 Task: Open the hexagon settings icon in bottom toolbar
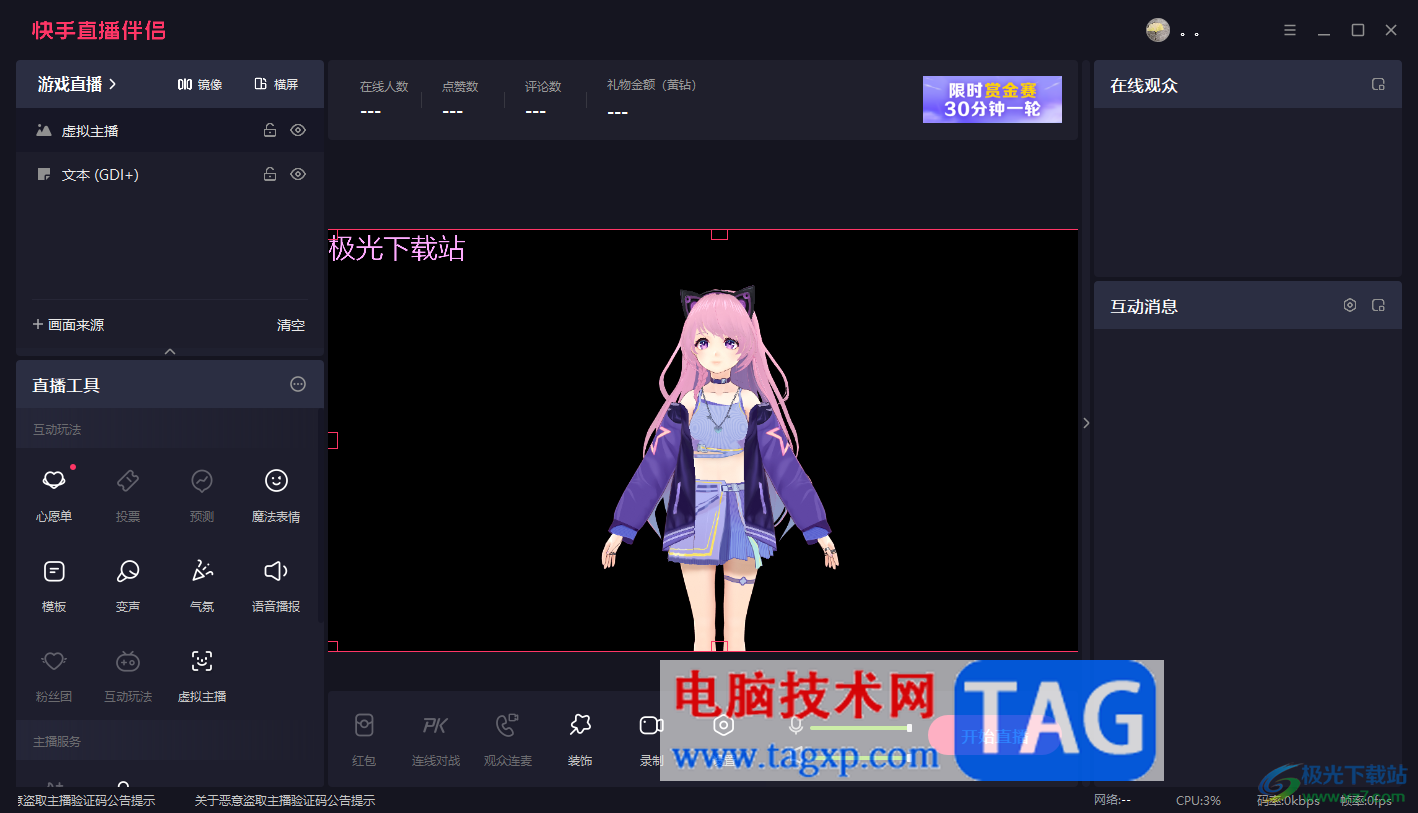724,726
